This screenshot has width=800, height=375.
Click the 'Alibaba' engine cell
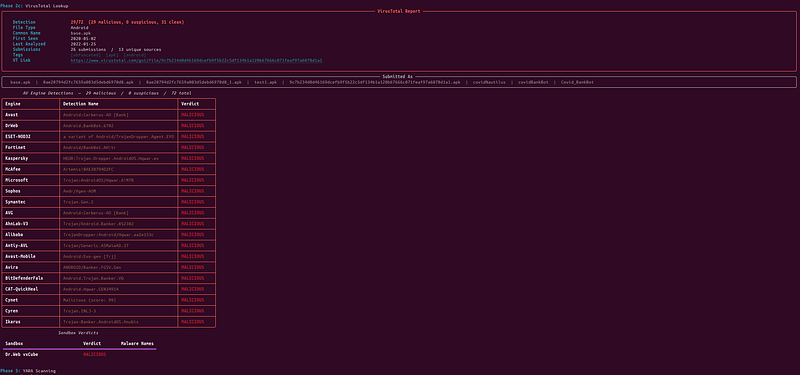(x=31, y=235)
